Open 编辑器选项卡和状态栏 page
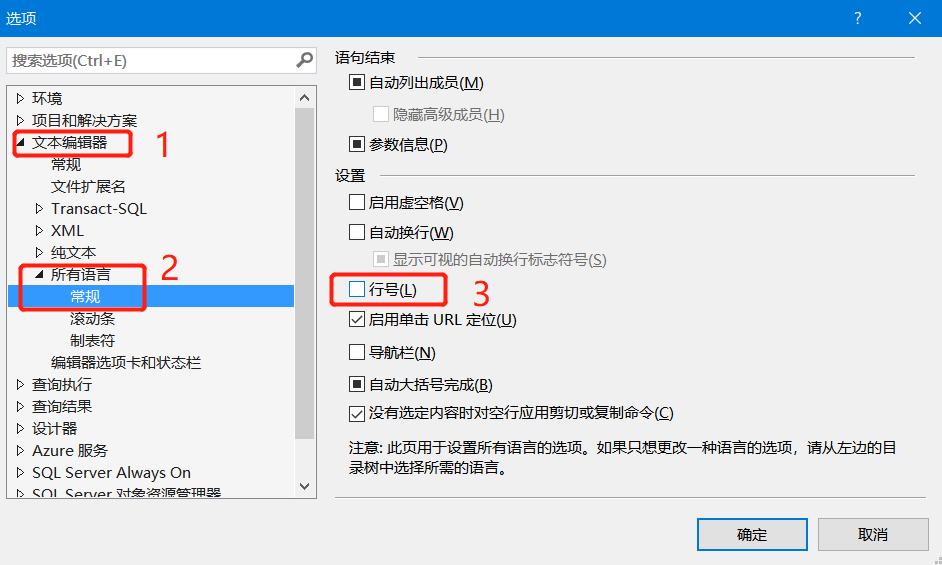Screen dimensions: 942x565 pyautogui.click(x=126, y=362)
